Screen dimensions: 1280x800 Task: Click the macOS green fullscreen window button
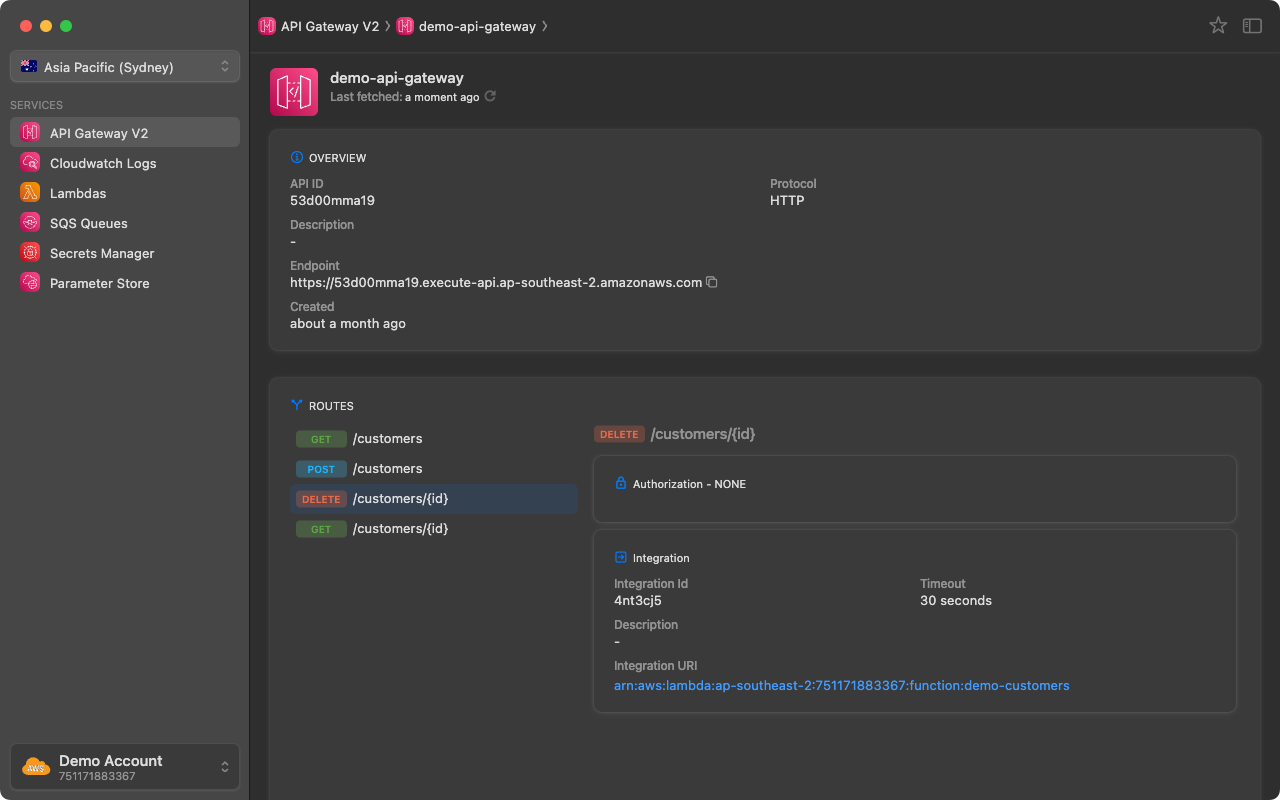(66, 26)
